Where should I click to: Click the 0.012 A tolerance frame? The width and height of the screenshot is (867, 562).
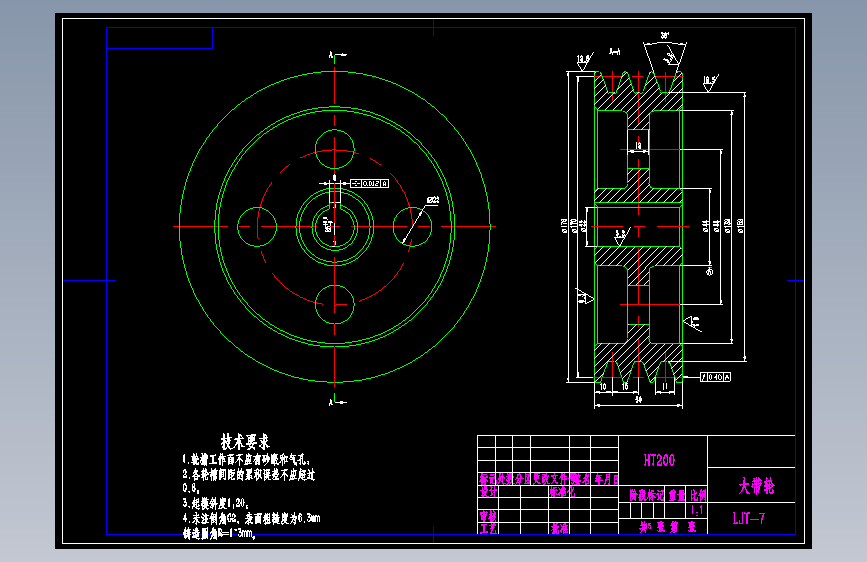pyautogui.click(x=369, y=183)
